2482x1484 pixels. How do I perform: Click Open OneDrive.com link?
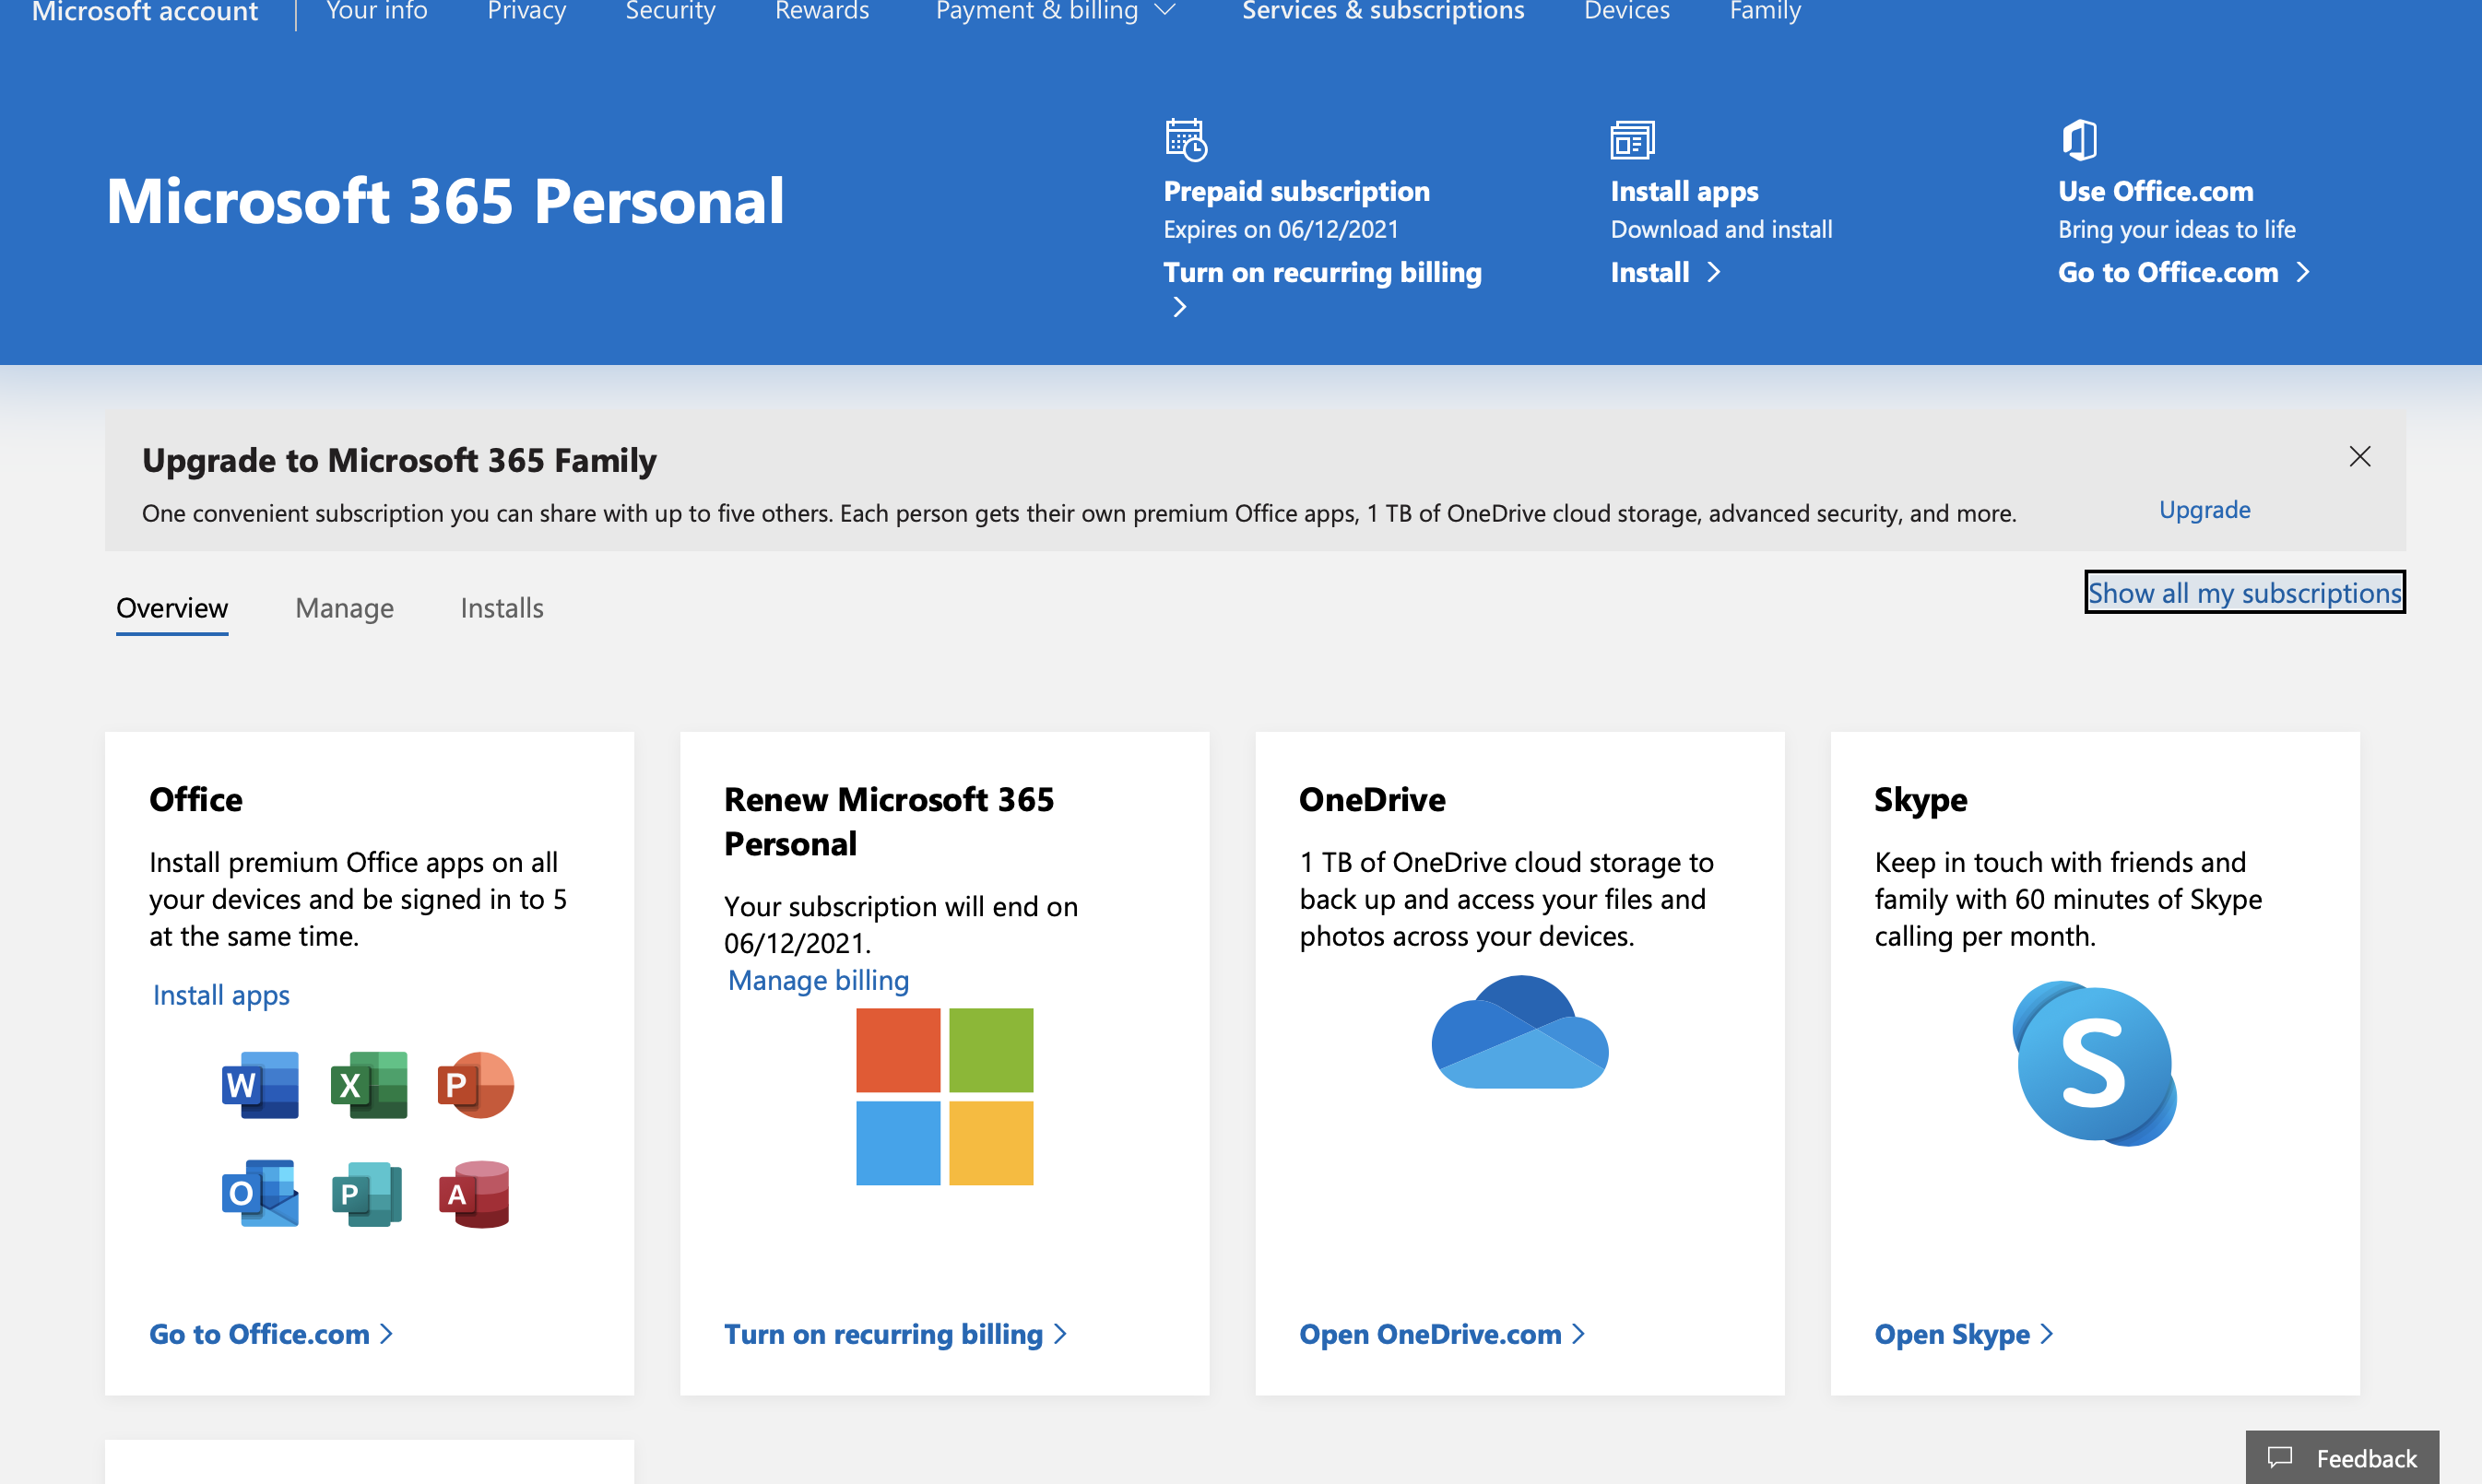point(1430,1334)
